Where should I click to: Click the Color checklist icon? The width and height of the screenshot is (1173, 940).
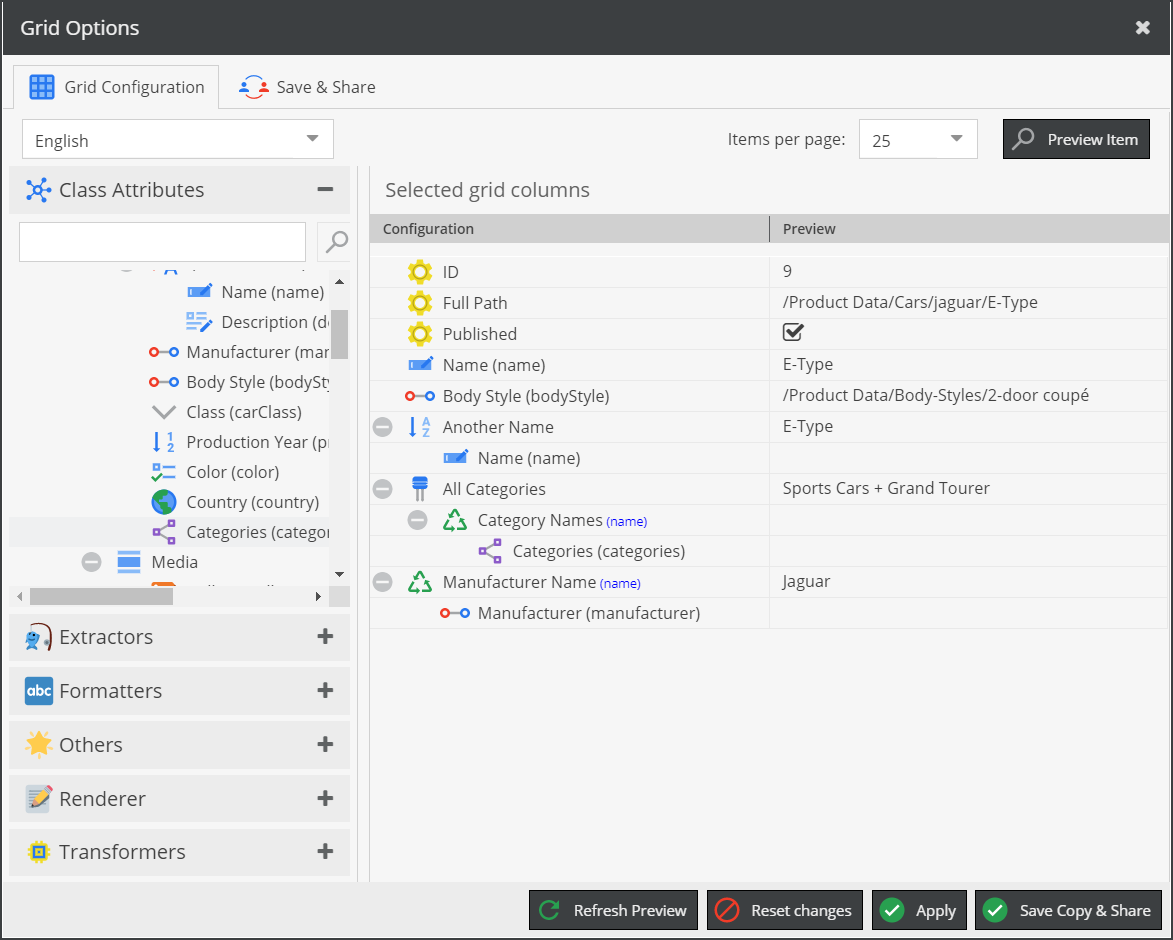[x=163, y=472]
